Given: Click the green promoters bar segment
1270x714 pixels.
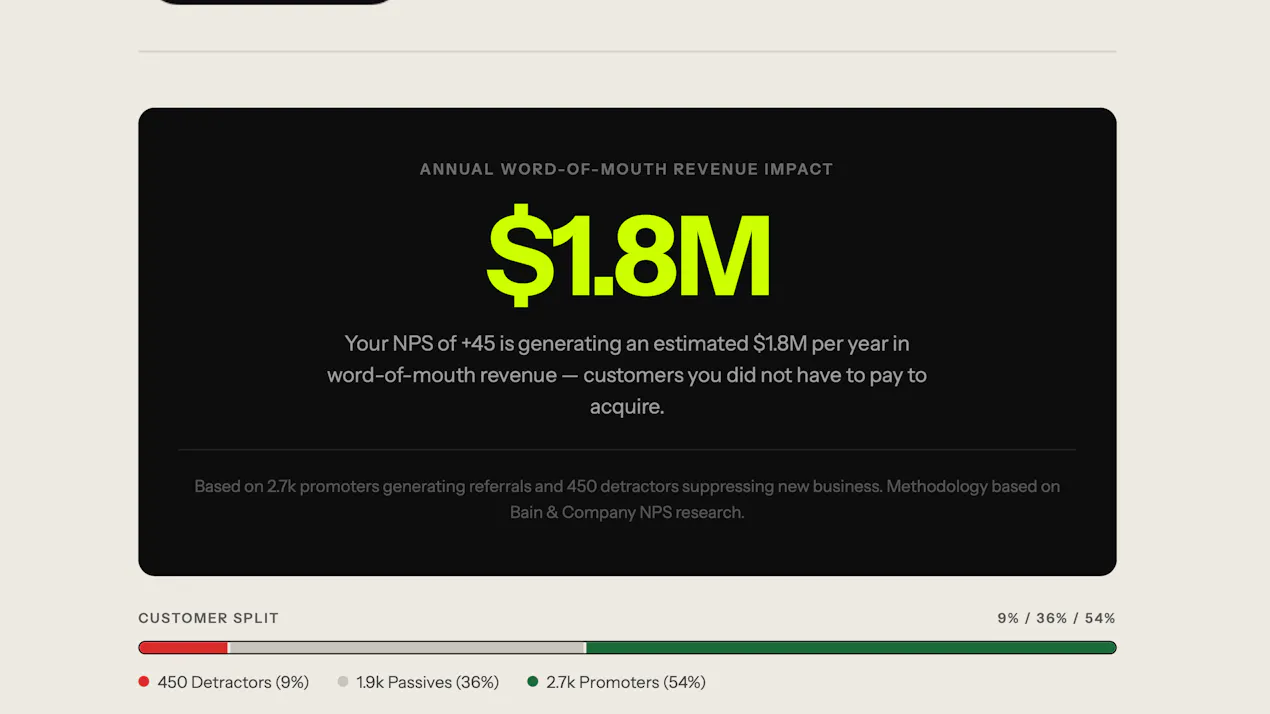Looking at the screenshot, I should tap(851, 648).
